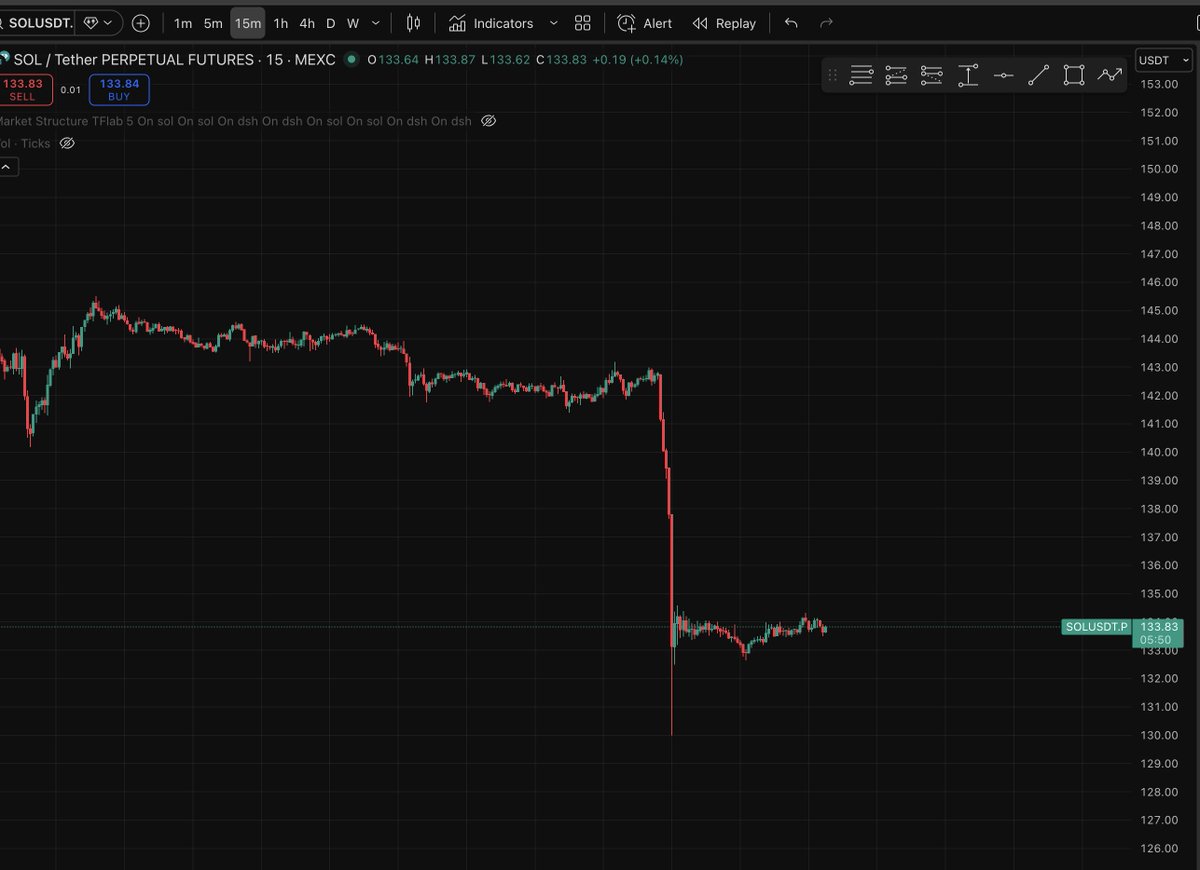Open the candlestick chart type menu
Screen dimensions: 1200x870
tap(414, 23)
